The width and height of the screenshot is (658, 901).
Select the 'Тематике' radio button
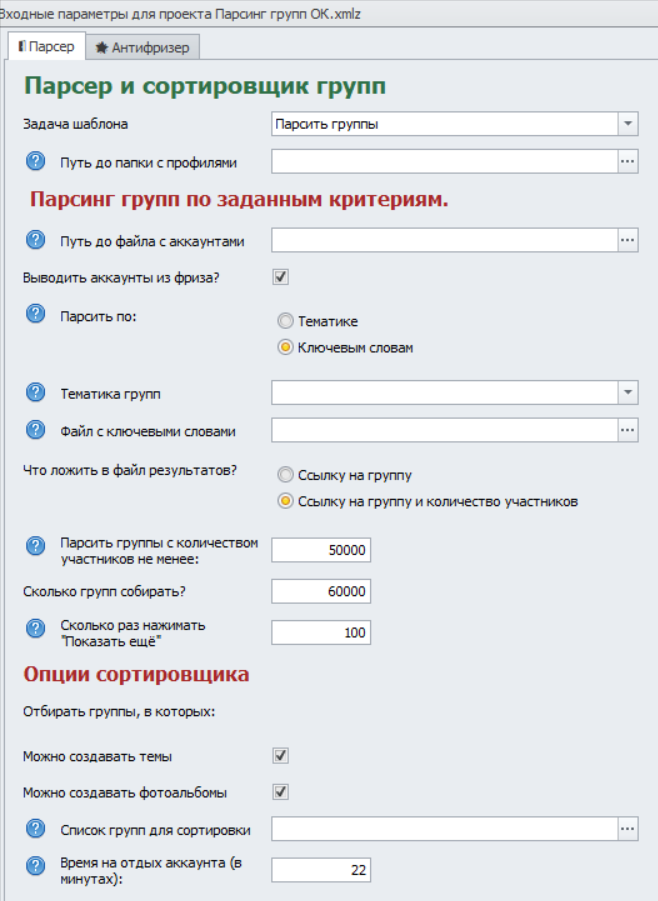pyautogui.click(x=283, y=319)
